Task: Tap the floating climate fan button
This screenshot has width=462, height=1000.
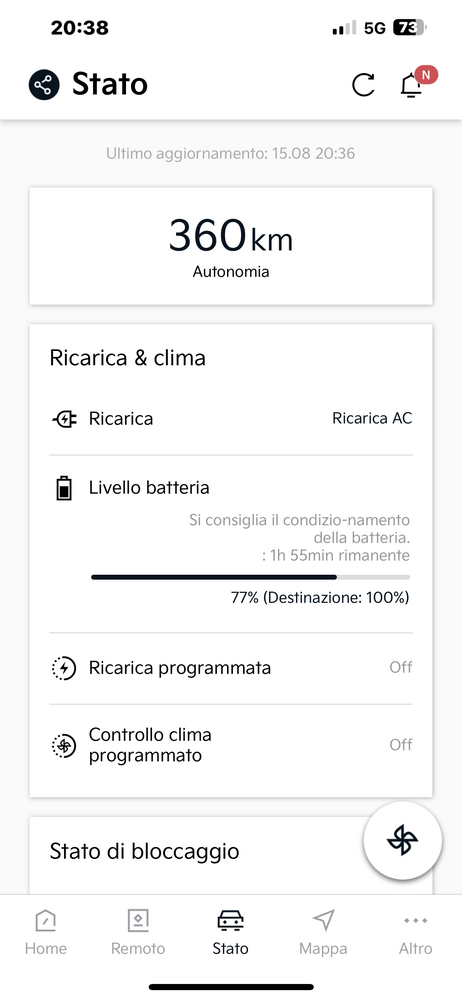Action: pyautogui.click(x=403, y=841)
